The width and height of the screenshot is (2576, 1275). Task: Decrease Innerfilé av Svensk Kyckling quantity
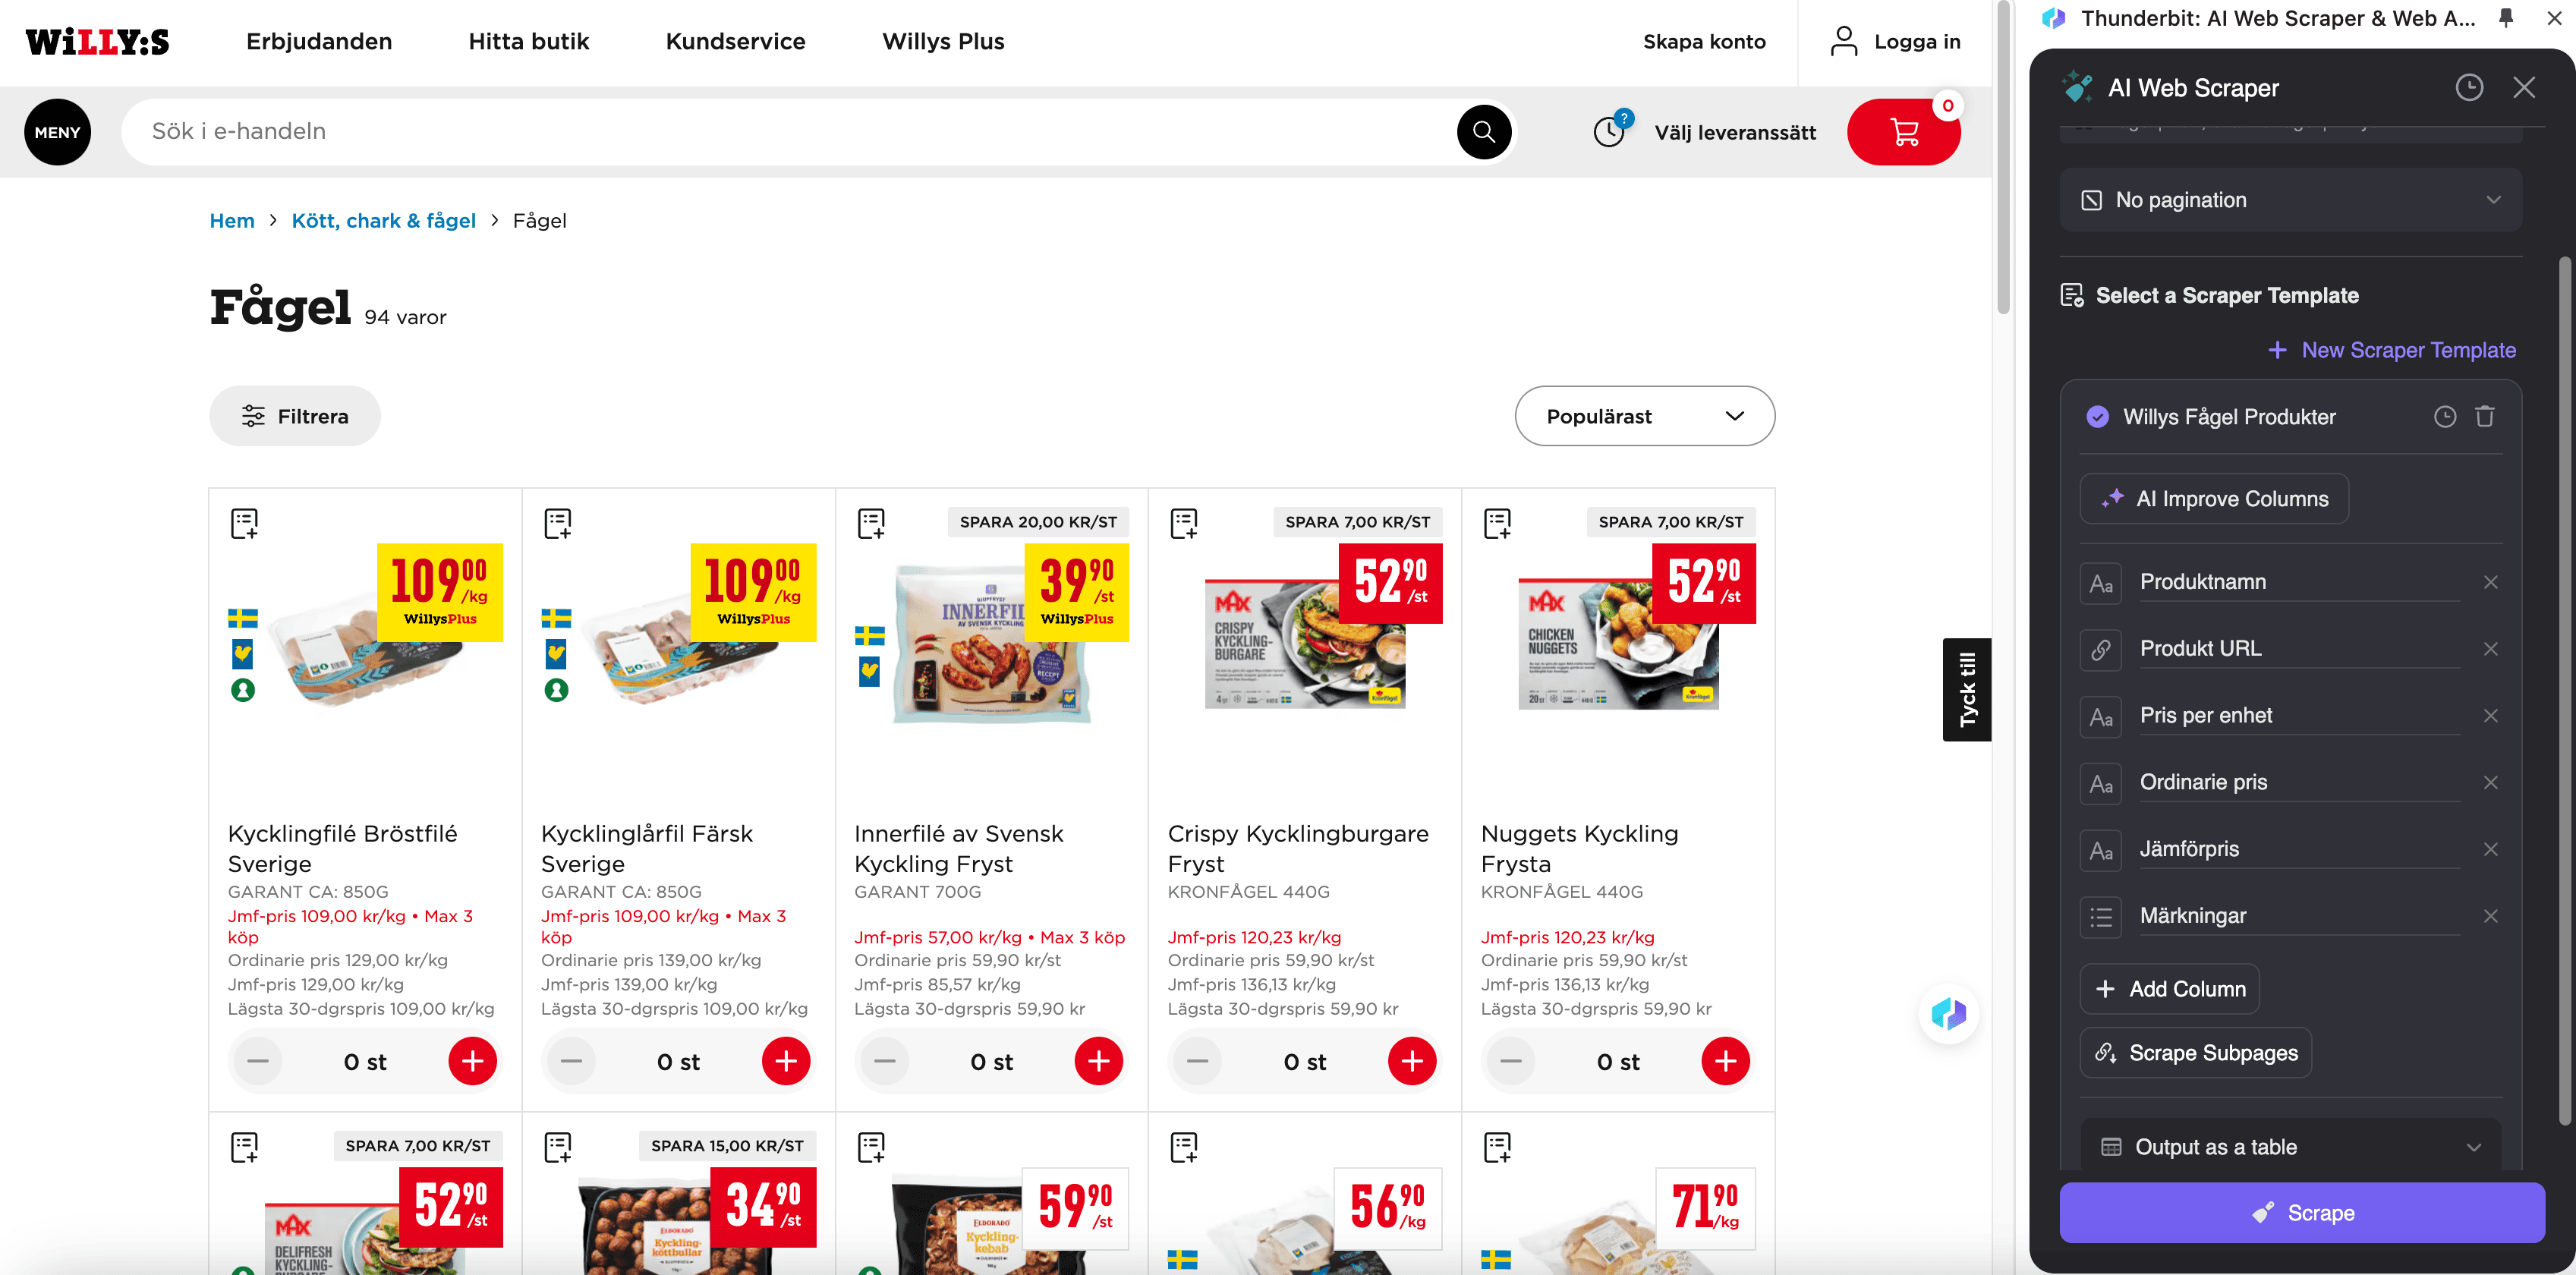885,1061
